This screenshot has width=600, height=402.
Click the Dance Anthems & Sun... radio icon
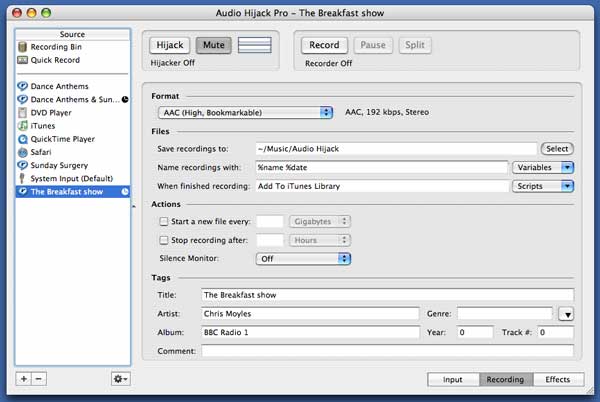coord(23,99)
